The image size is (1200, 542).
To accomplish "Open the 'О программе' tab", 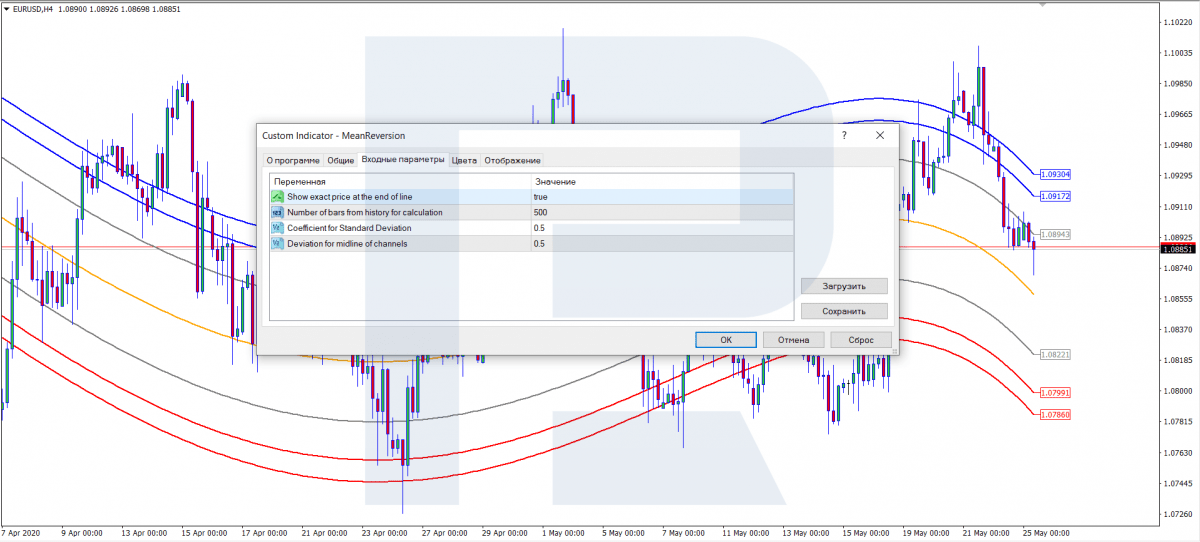I will point(293,160).
